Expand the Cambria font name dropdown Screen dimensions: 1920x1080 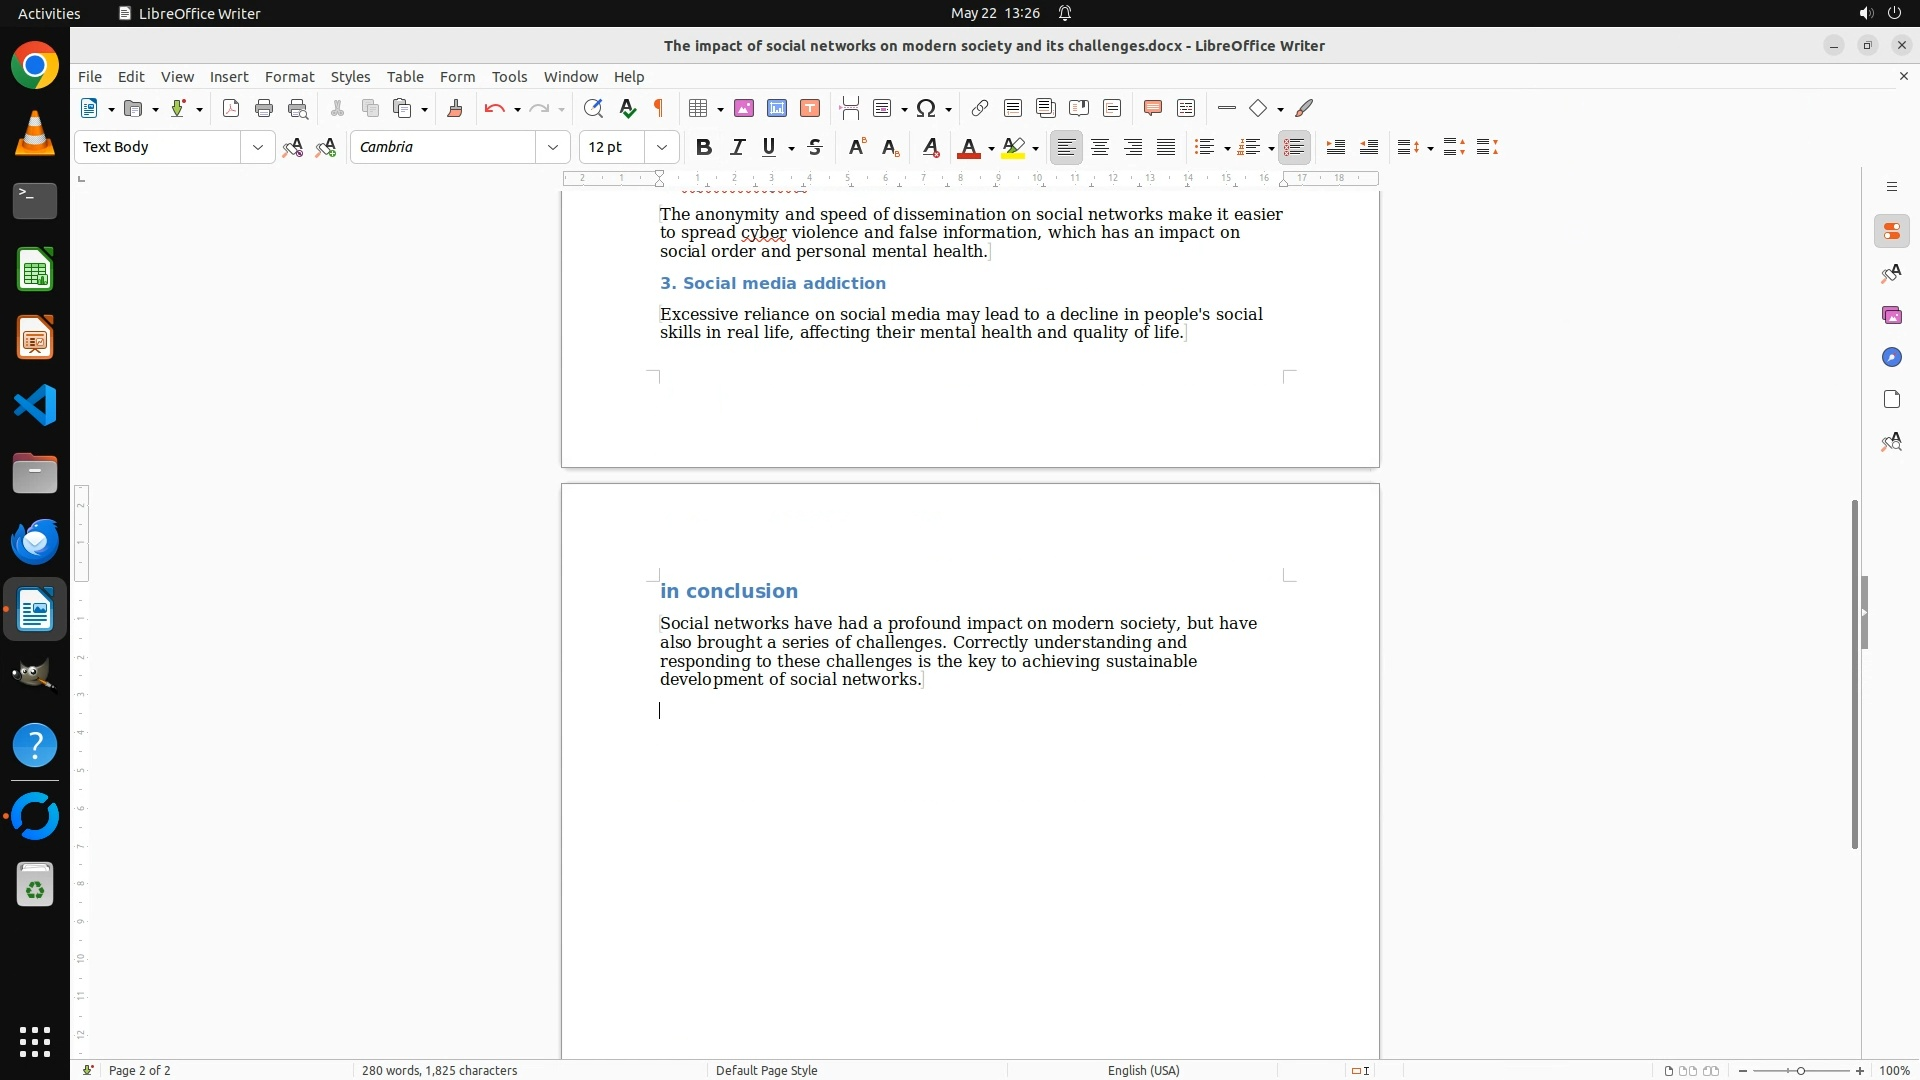[x=553, y=147]
